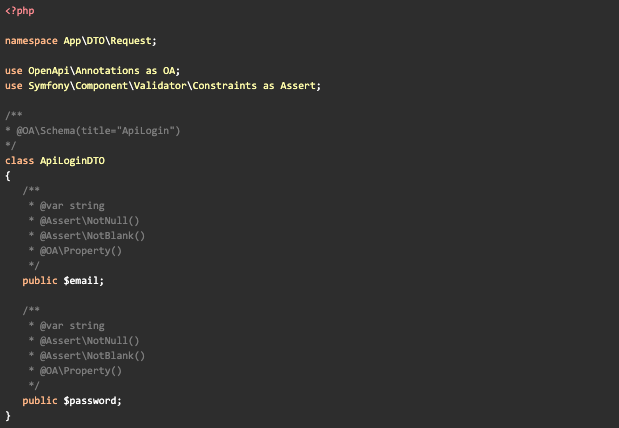Click the class keyword
This screenshot has width=619, height=428.
coord(19,161)
